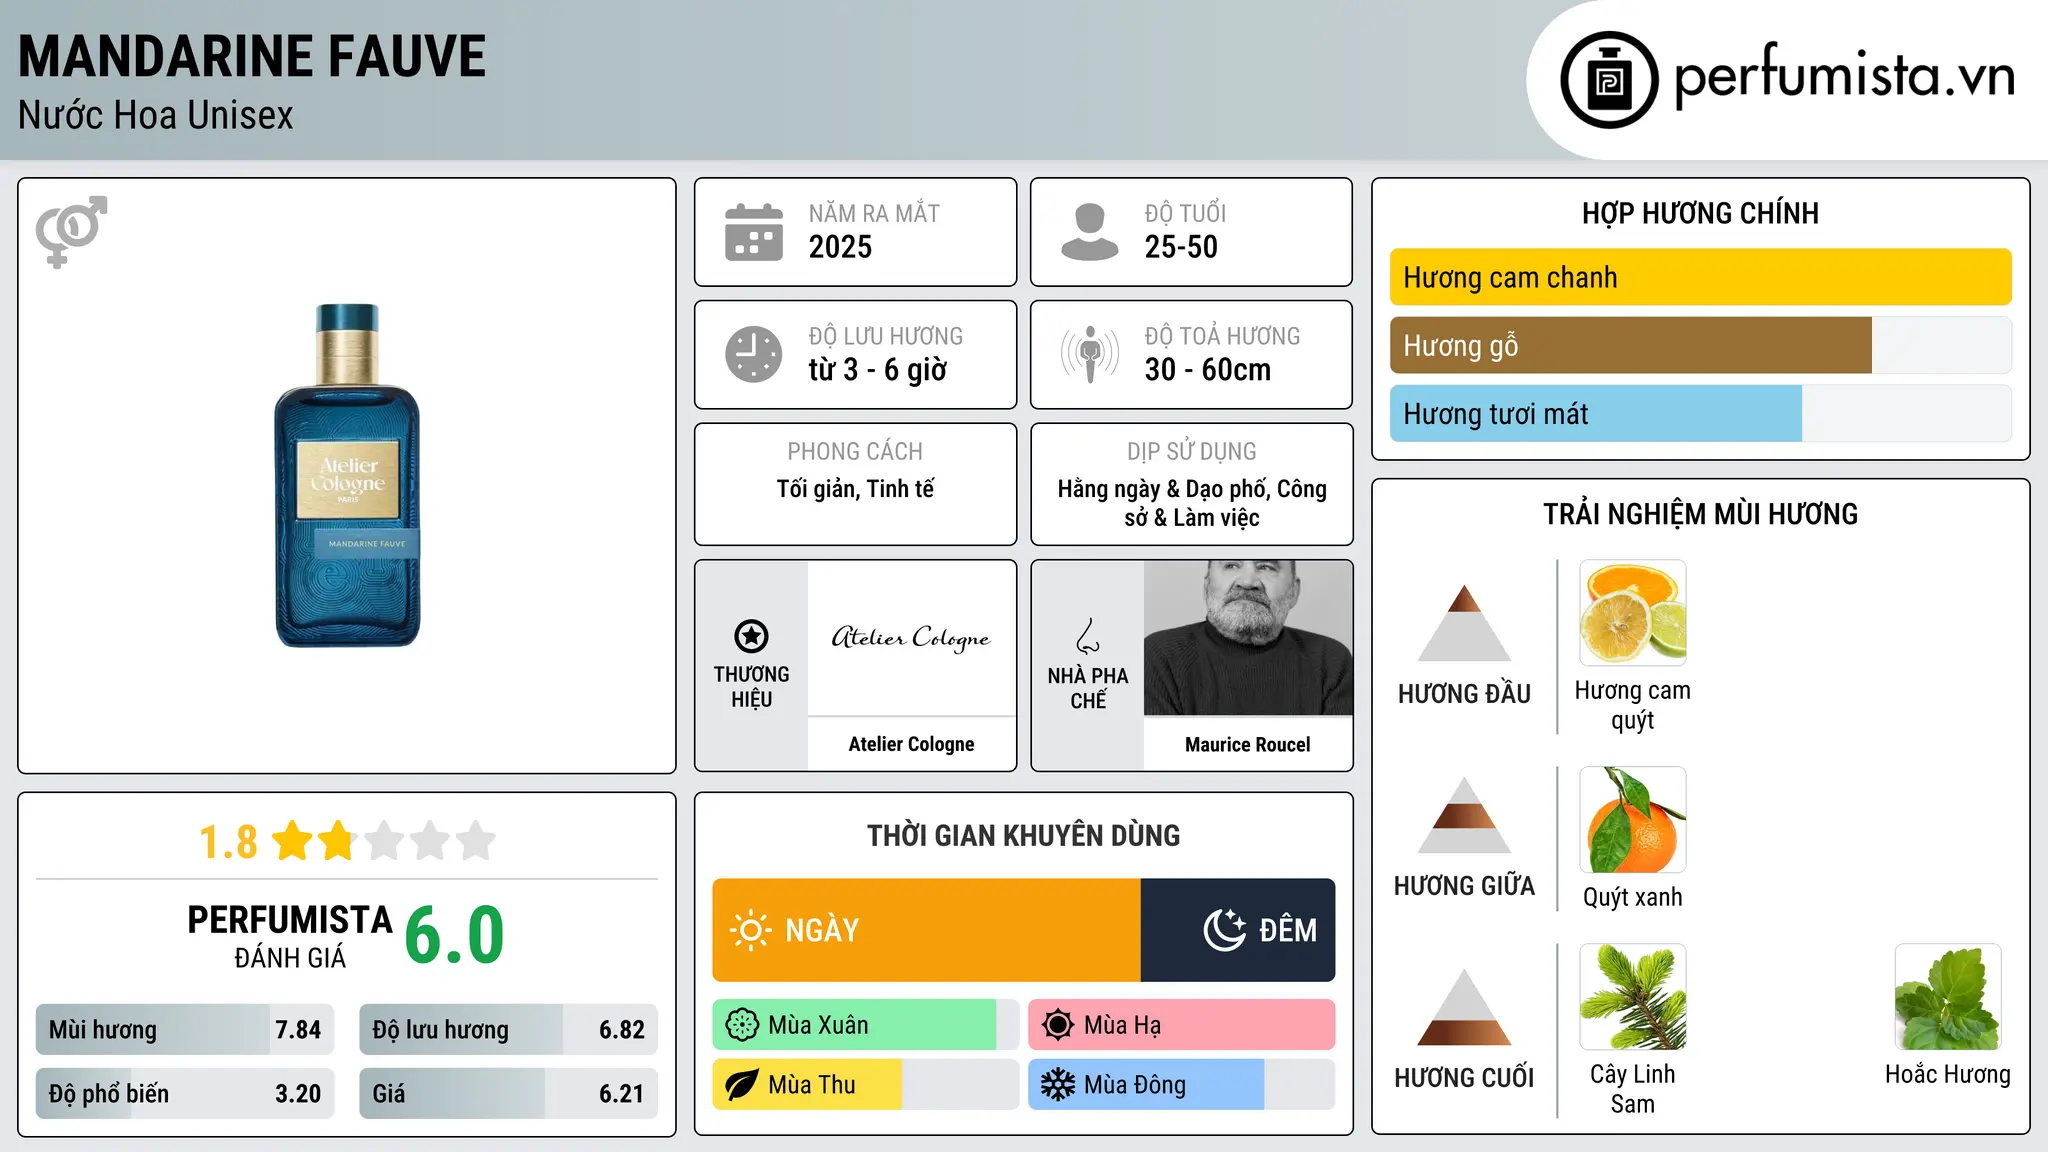
Task: Click the calendar icon beside Năm ra mắt
Action: click(754, 232)
